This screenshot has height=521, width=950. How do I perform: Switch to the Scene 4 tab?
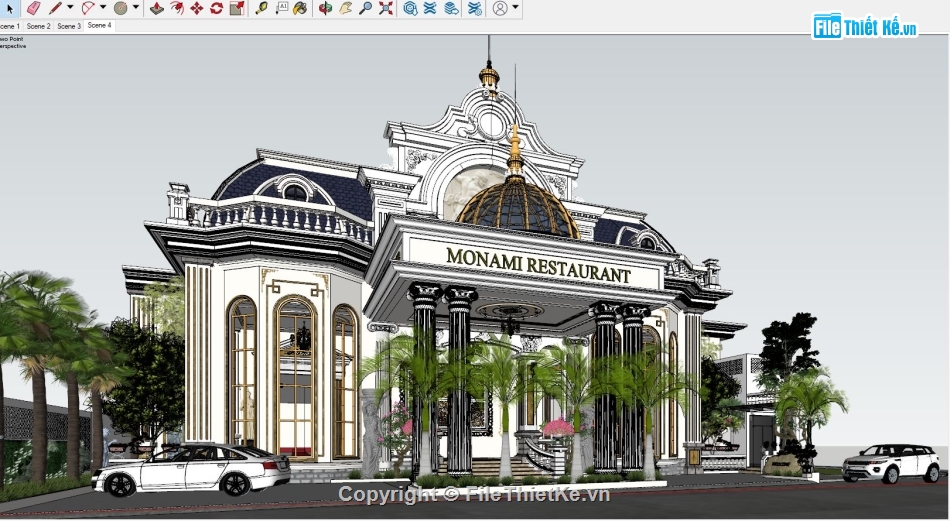click(99, 25)
